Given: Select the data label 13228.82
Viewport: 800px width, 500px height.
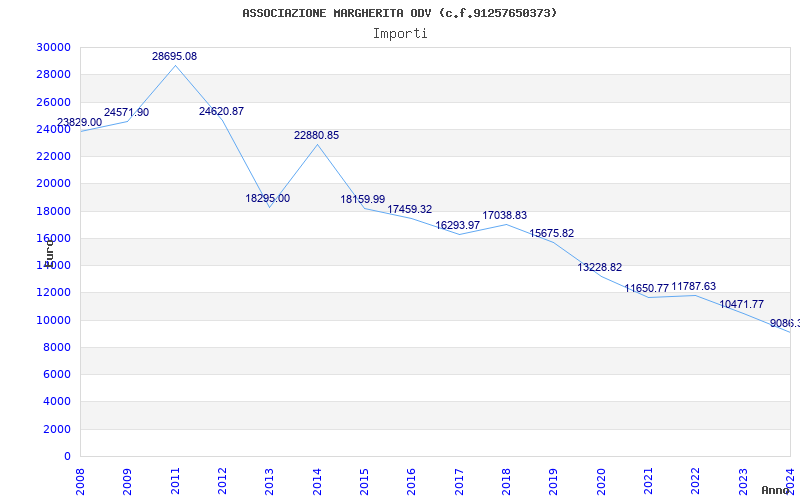Looking at the screenshot, I should click(599, 267).
